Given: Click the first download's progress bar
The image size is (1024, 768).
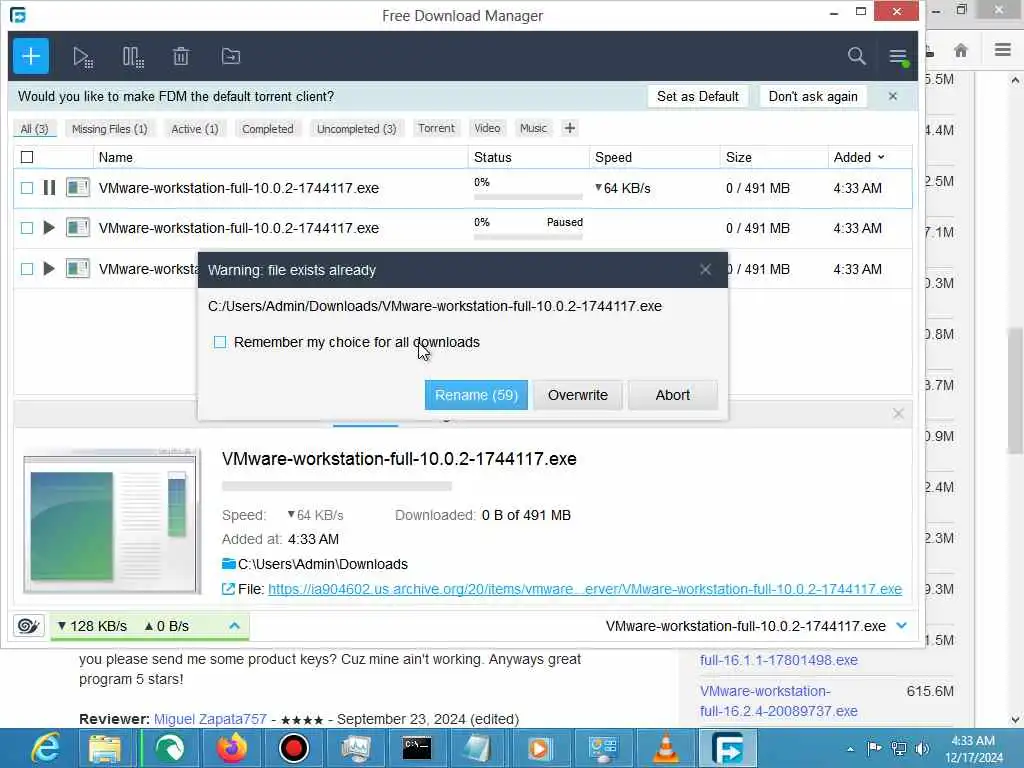Looking at the screenshot, I should (x=528, y=196).
